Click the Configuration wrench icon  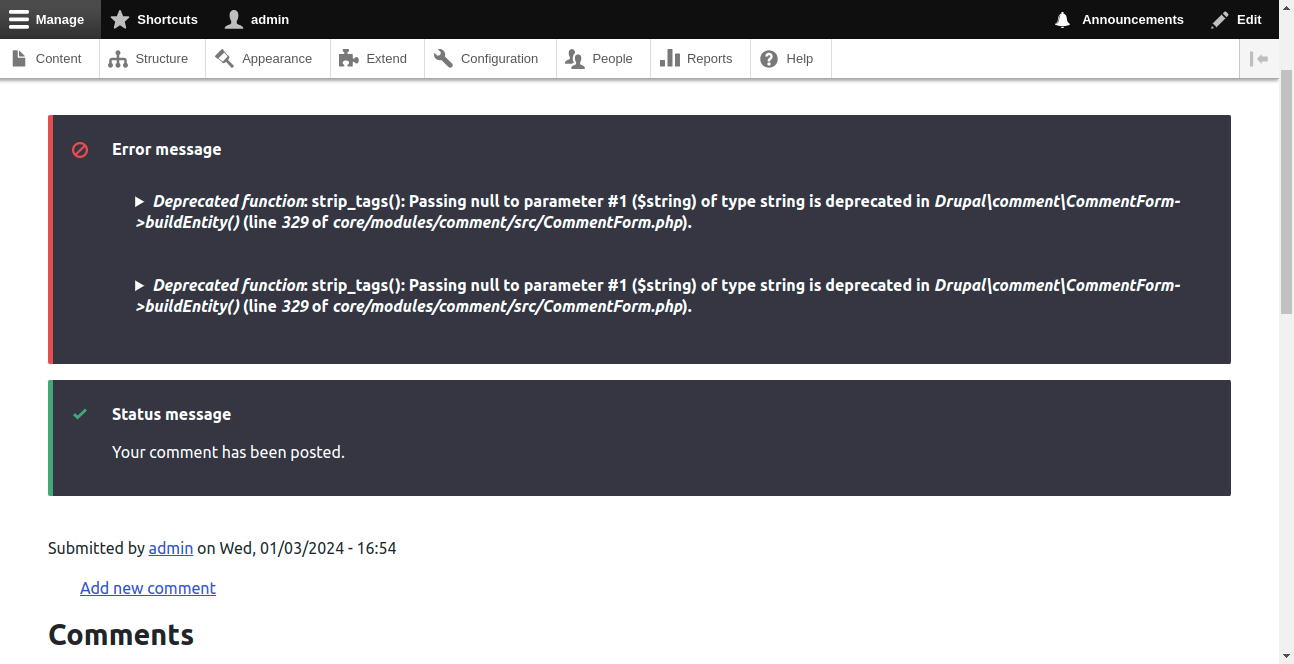tap(443, 58)
